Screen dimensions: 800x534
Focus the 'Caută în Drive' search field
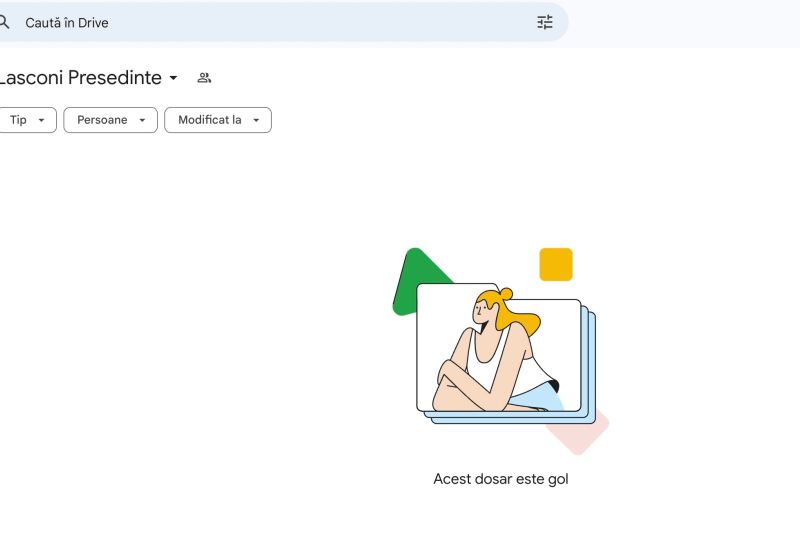283,22
